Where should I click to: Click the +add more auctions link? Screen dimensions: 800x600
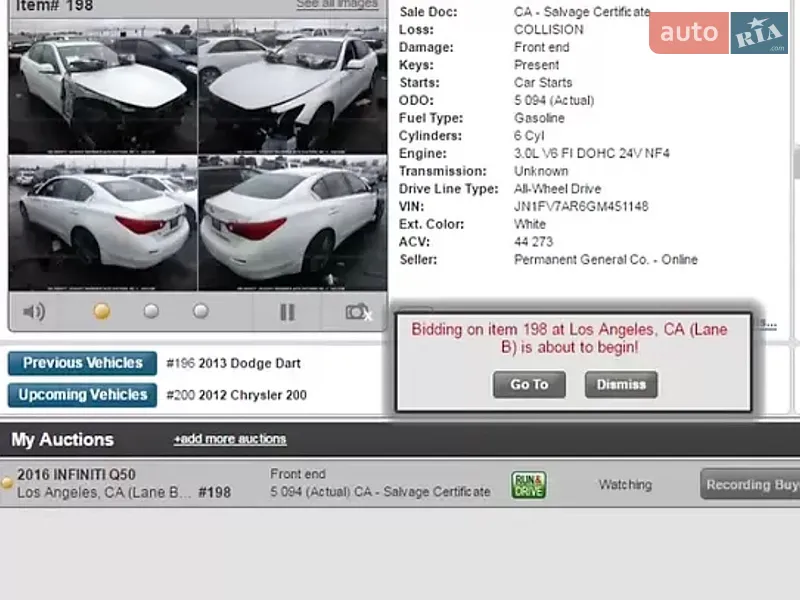coord(230,439)
